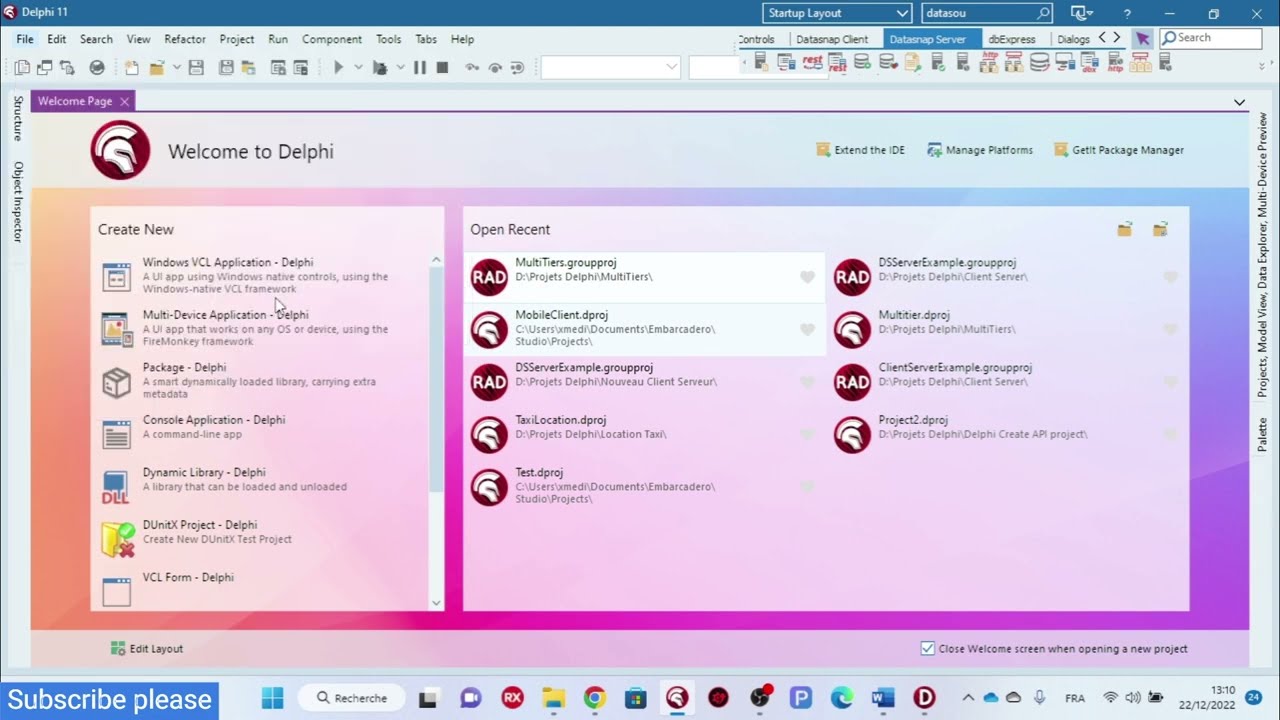Click the first folder icon in the Open Recent header
Image resolution: width=1280 pixels, height=720 pixels.
click(1125, 230)
